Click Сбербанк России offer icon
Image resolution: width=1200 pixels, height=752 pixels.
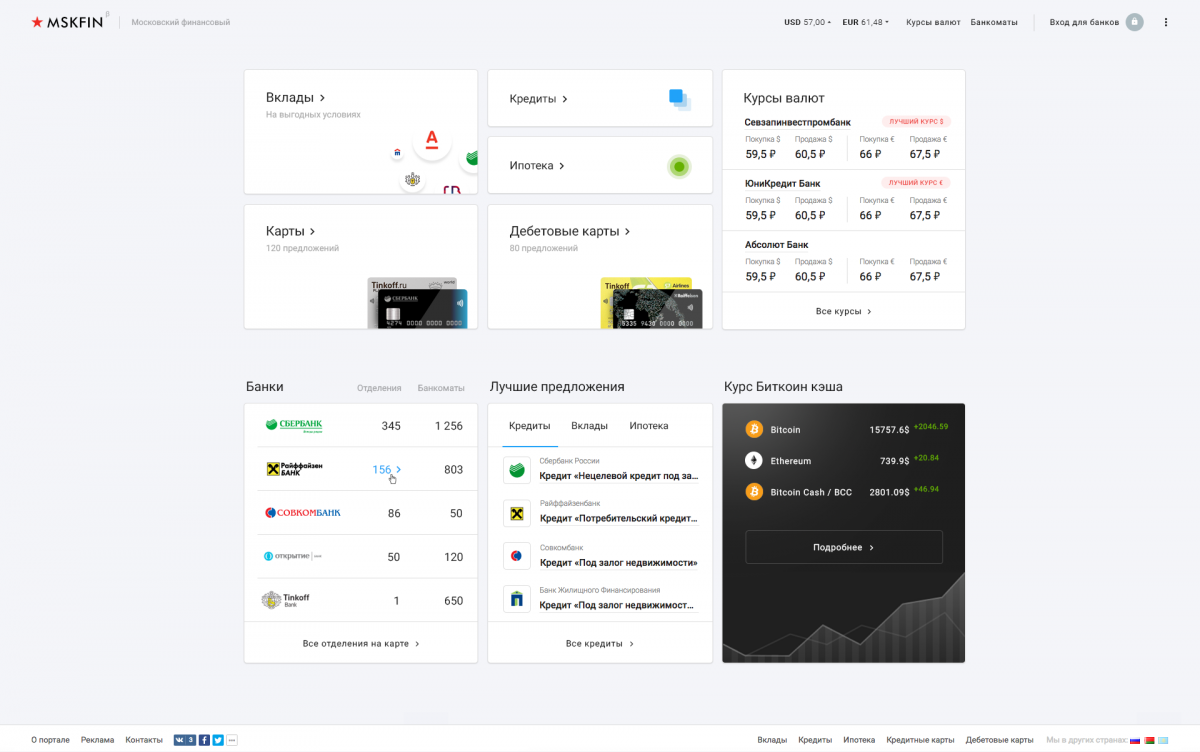[517, 469]
